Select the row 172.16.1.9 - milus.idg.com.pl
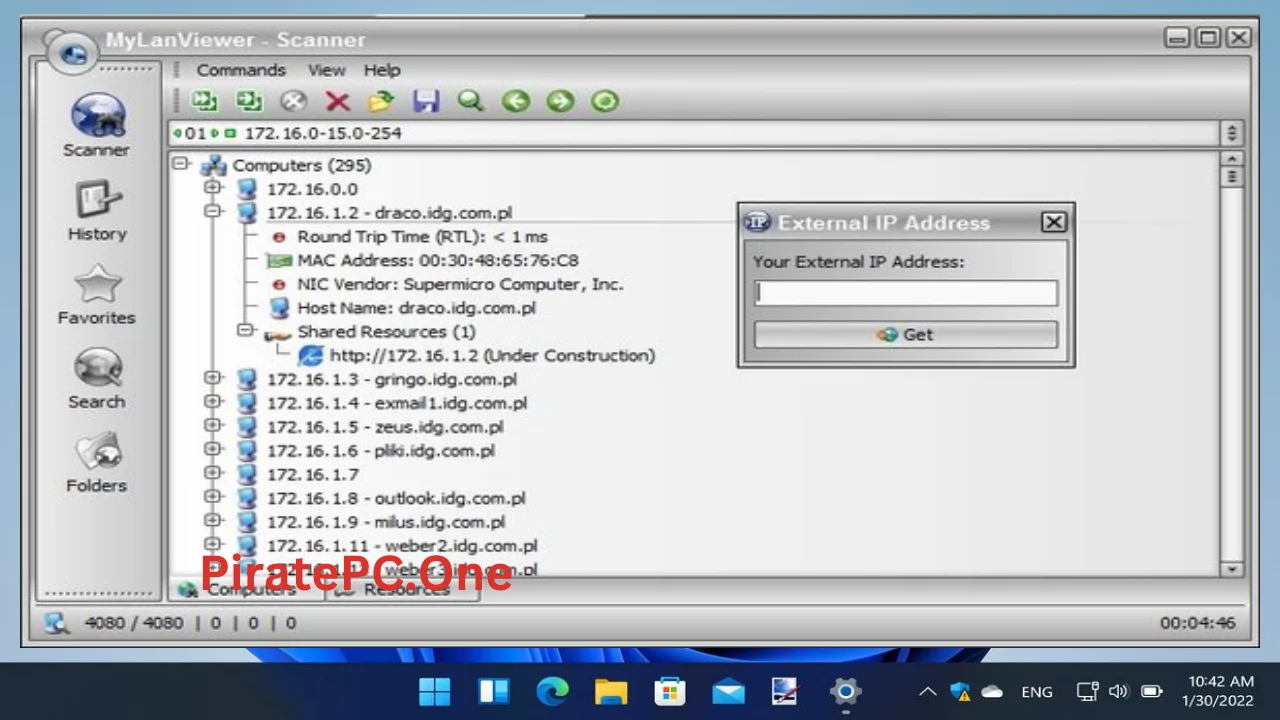 (x=385, y=522)
